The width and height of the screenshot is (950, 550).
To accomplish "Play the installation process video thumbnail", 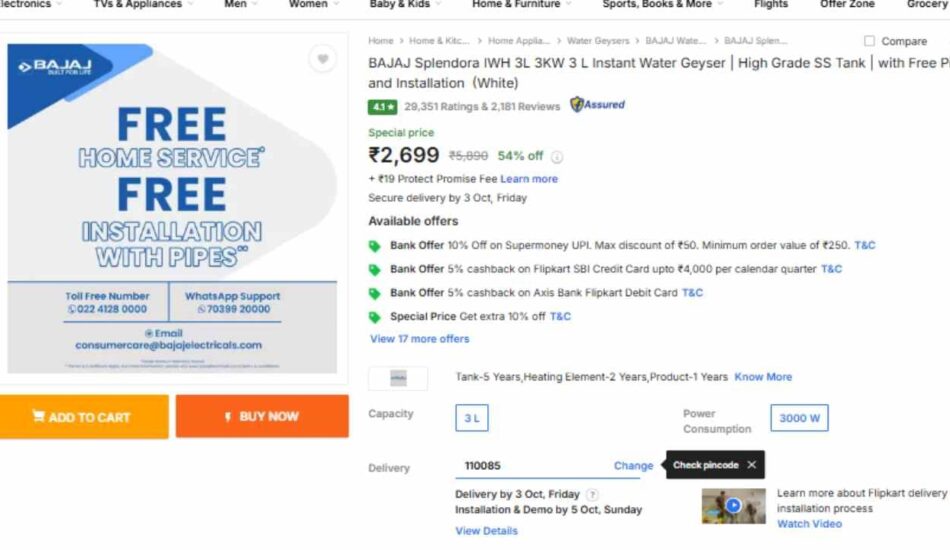I will click(733, 506).
